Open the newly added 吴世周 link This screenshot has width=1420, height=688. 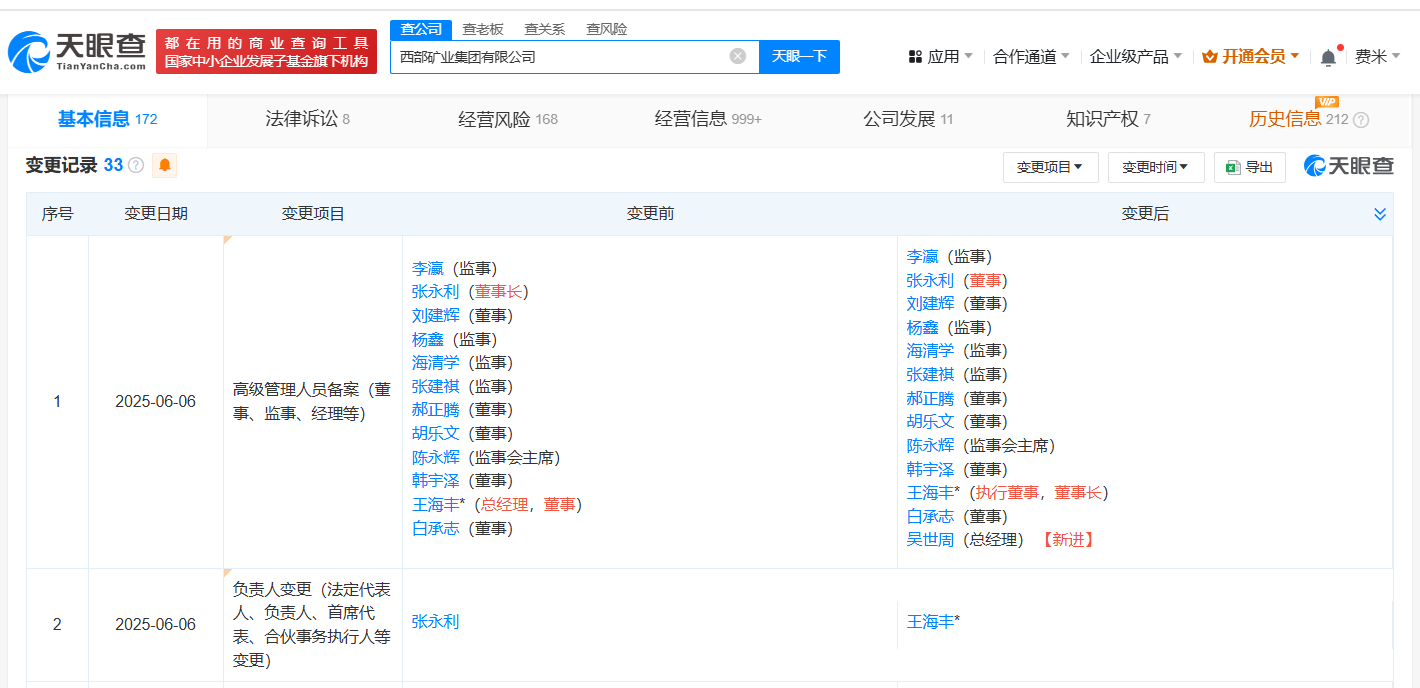pyautogui.click(x=931, y=540)
